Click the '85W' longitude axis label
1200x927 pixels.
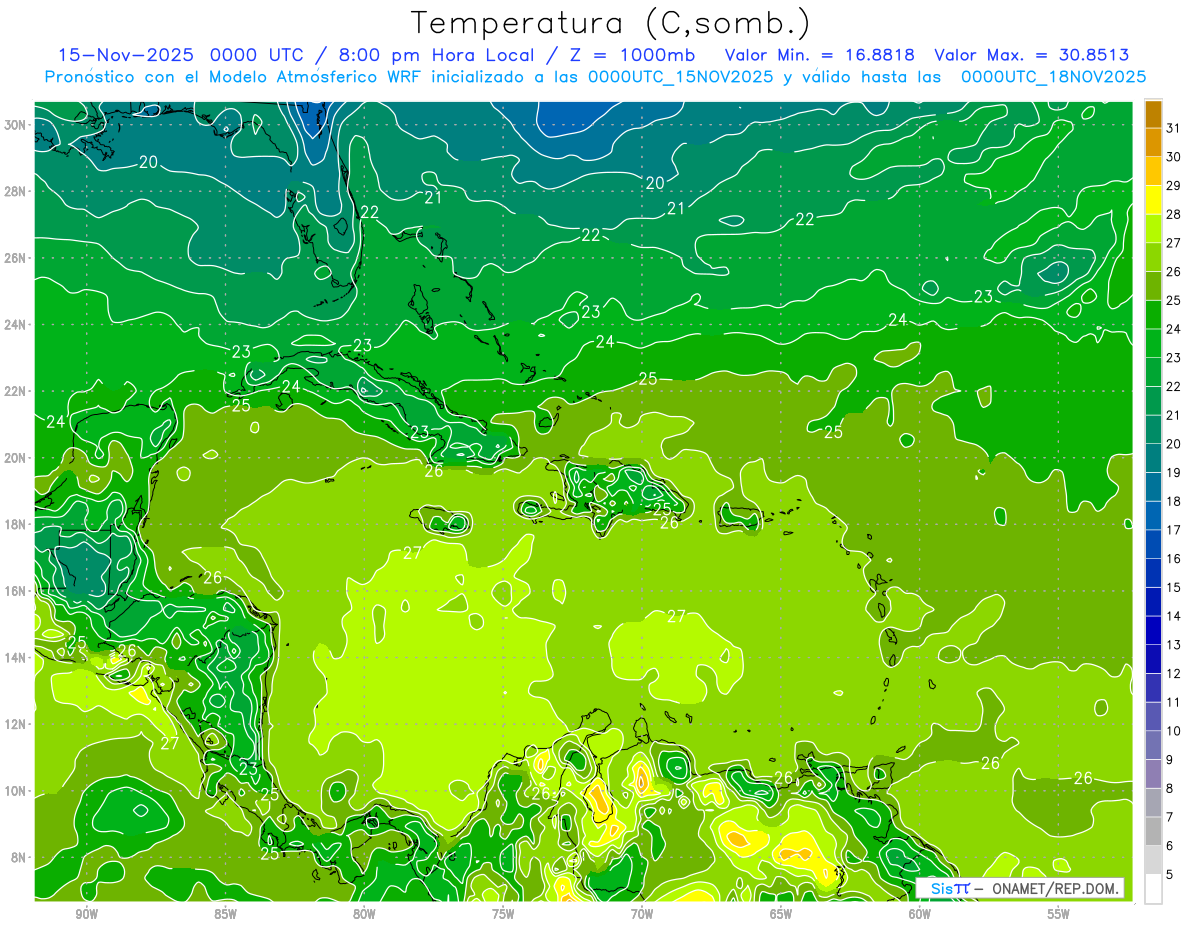[x=226, y=915]
